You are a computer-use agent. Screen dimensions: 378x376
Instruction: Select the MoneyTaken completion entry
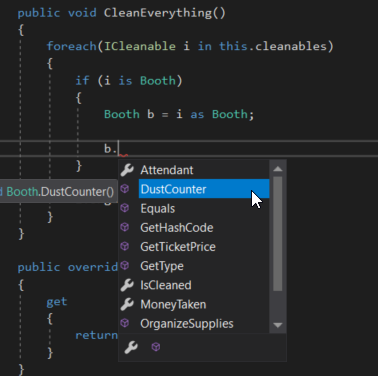(173, 304)
